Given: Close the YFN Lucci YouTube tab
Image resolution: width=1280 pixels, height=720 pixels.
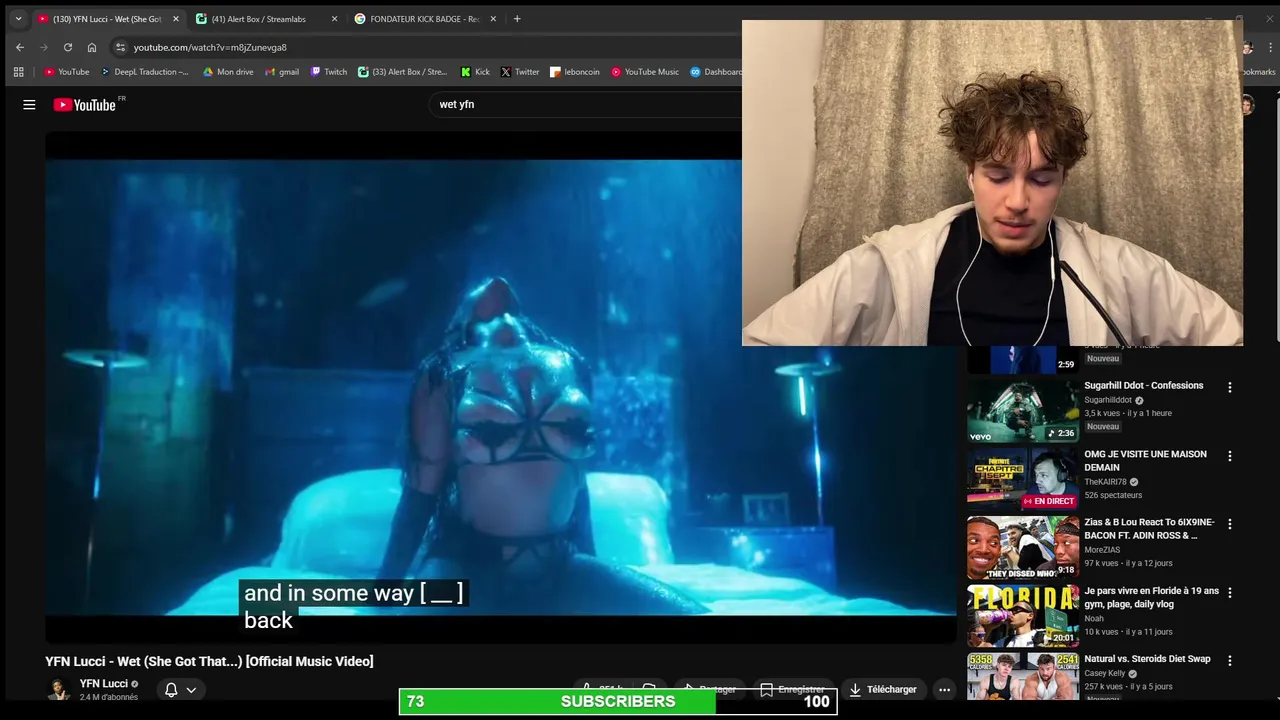Looking at the screenshot, I should tap(175, 19).
